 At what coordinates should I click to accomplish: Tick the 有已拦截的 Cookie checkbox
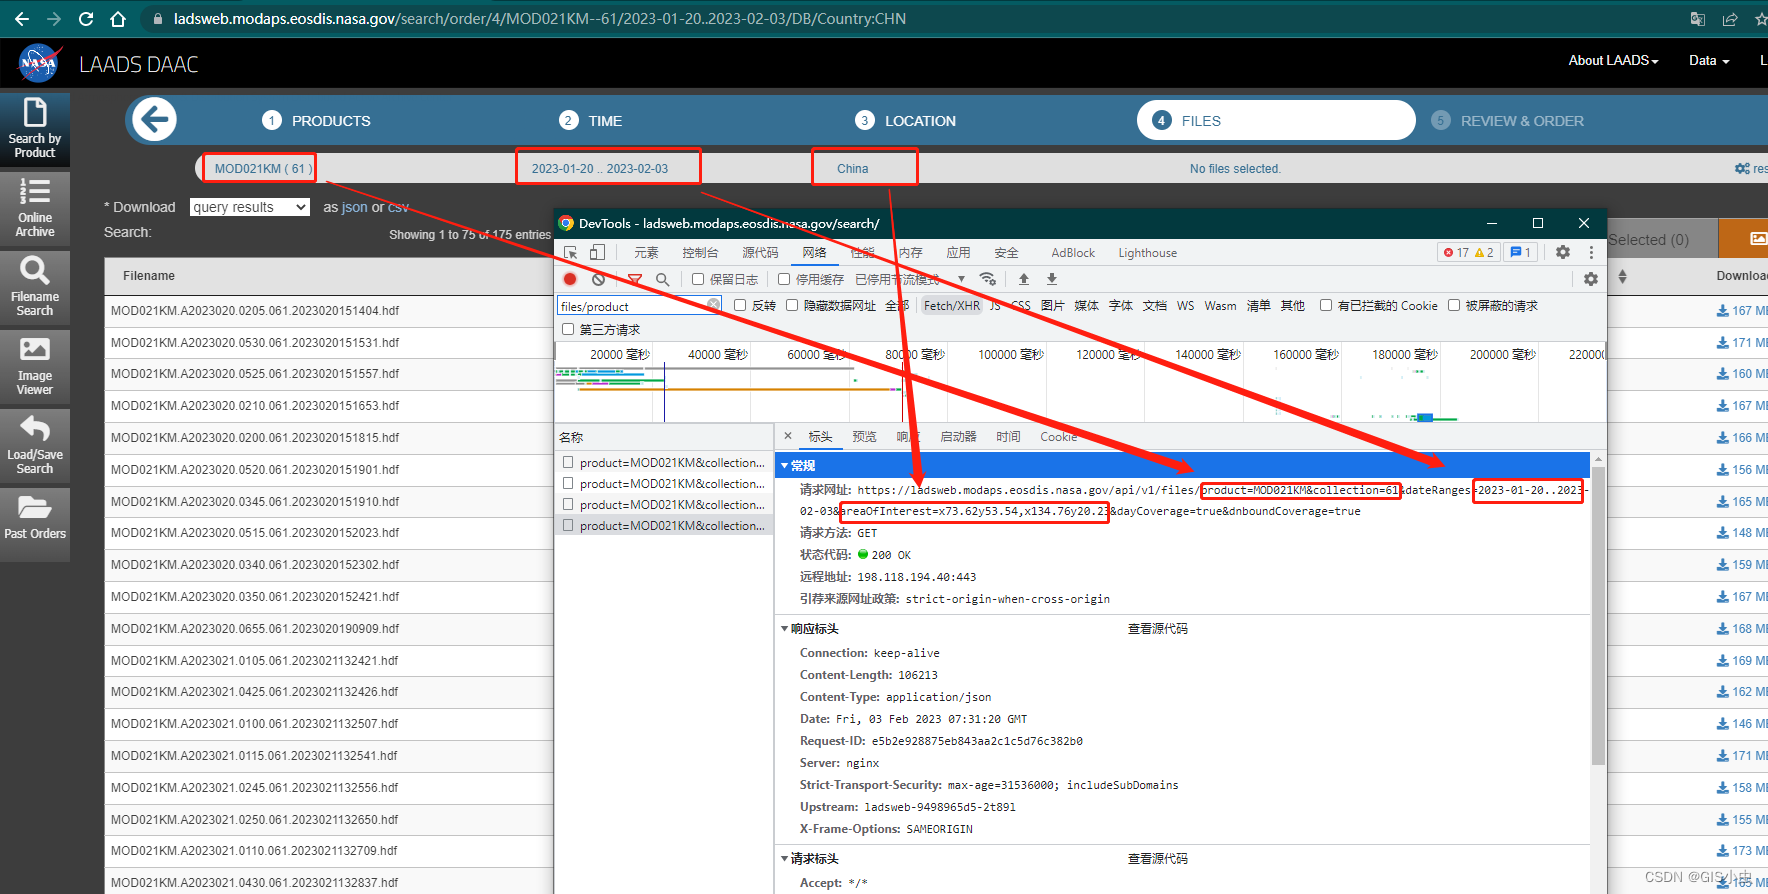pyautogui.click(x=1326, y=305)
